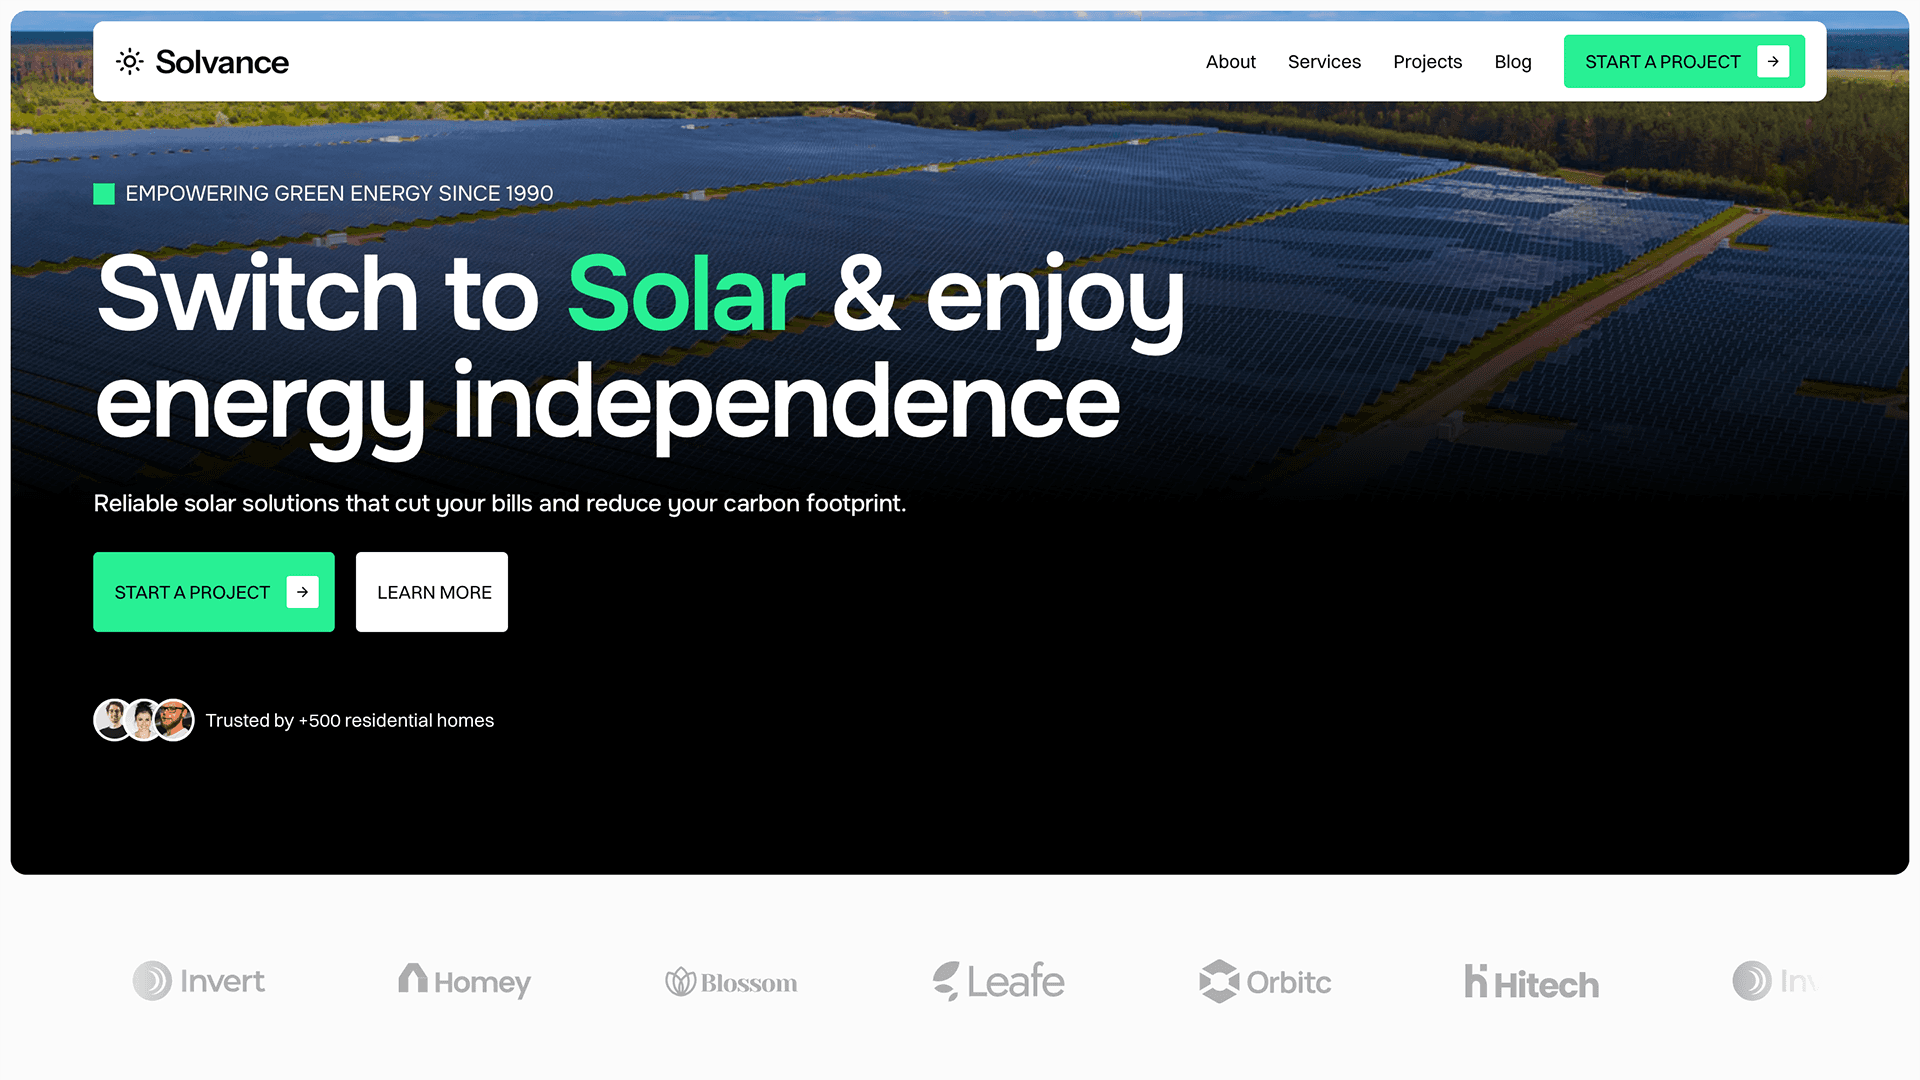This screenshot has height=1080, width=1920.
Task: Click the Reliable solar solutions subtitle
Action: pos(500,504)
